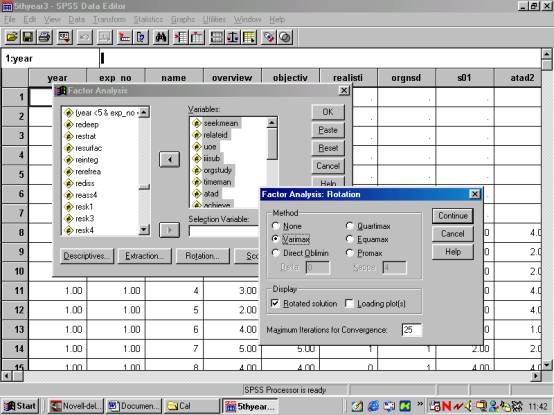Select the Equamax rotation method
This screenshot has width=554, height=415.
point(349,239)
